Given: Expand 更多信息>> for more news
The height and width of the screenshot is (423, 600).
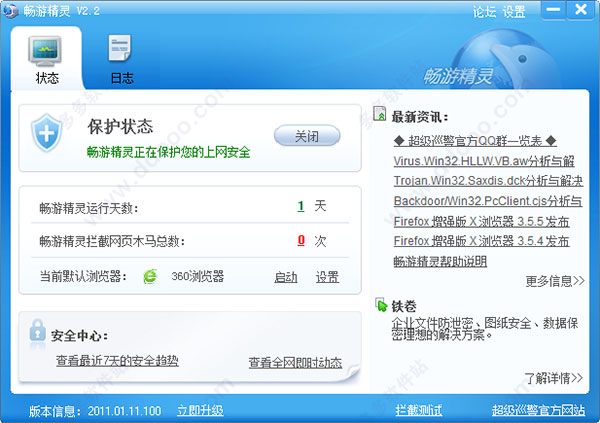Looking at the screenshot, I should 555,281.
